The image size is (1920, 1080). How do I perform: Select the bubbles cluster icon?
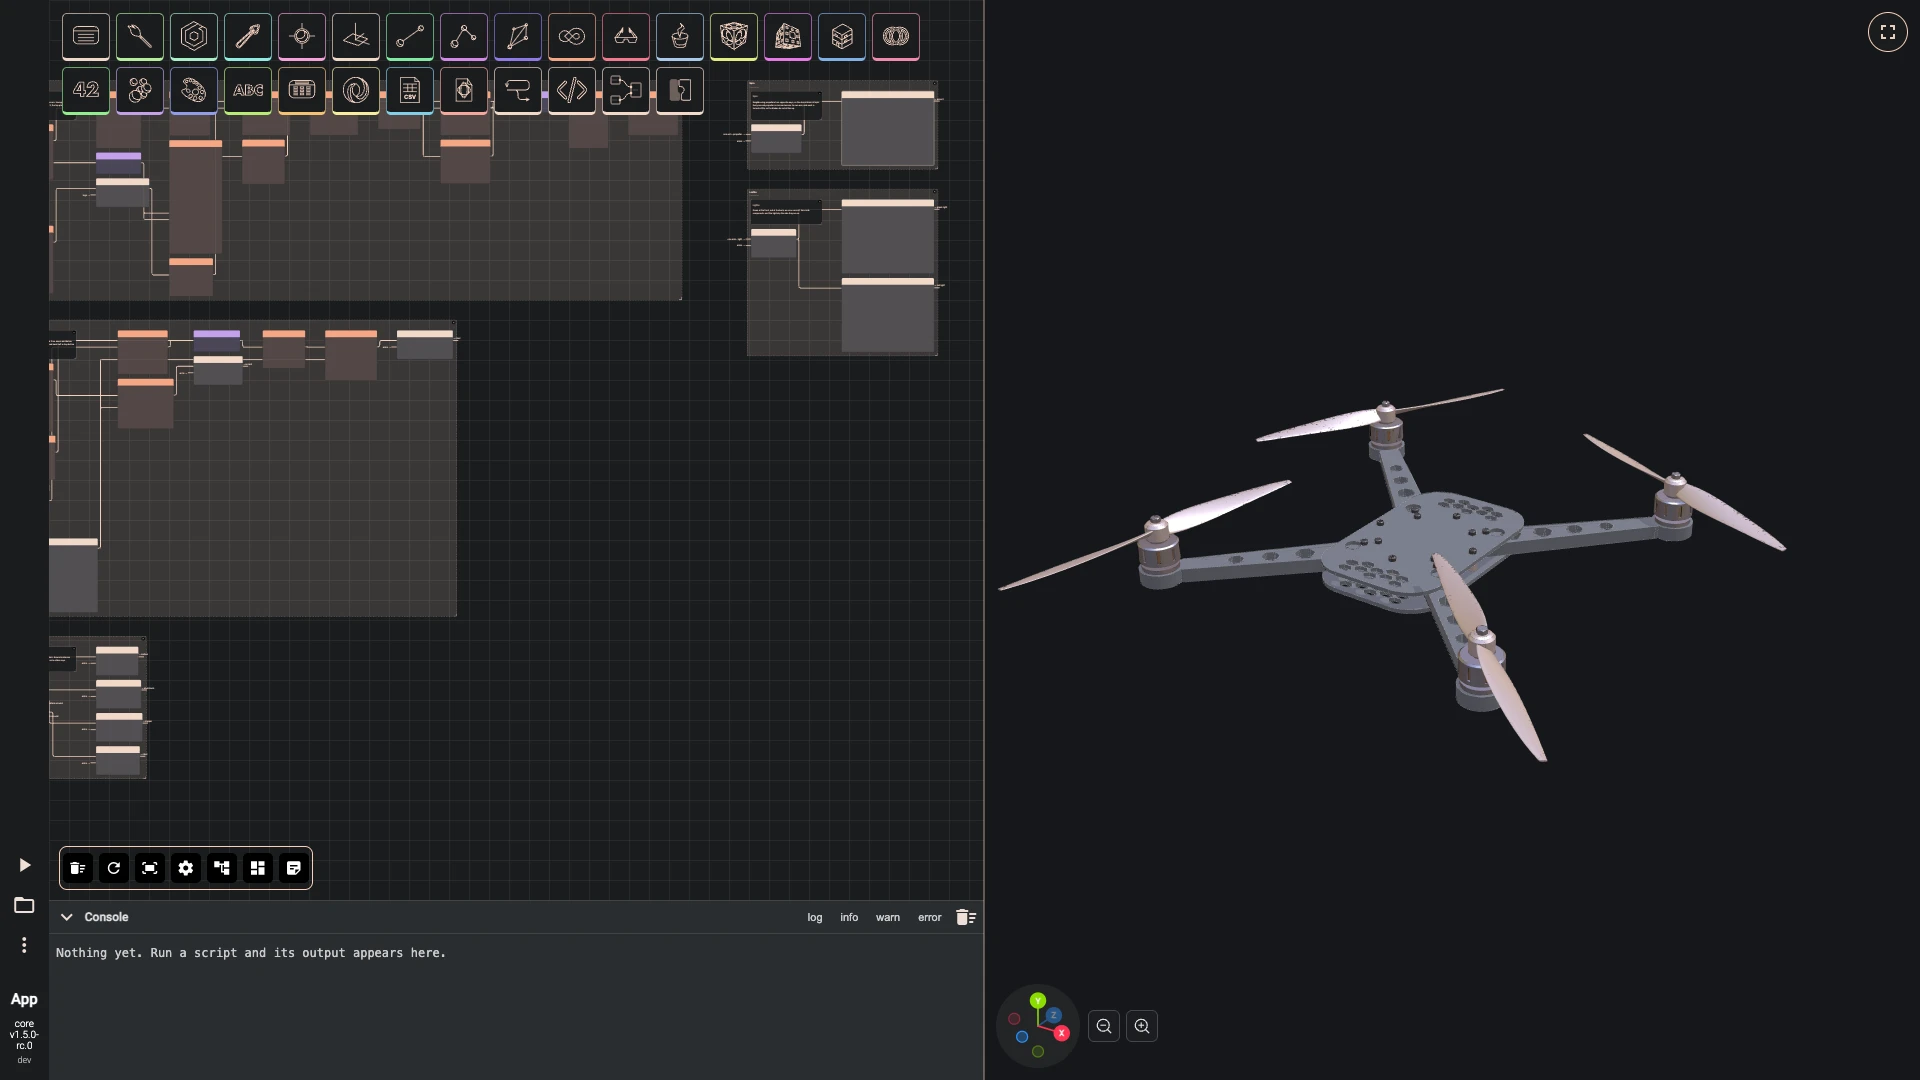[x=140, y=90]
